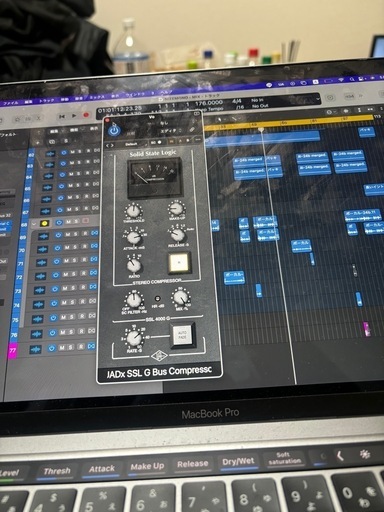Screen dimensions: 384x512
Task: Click the go-to-beginning transport button
Action: click(x=62, y=116)
